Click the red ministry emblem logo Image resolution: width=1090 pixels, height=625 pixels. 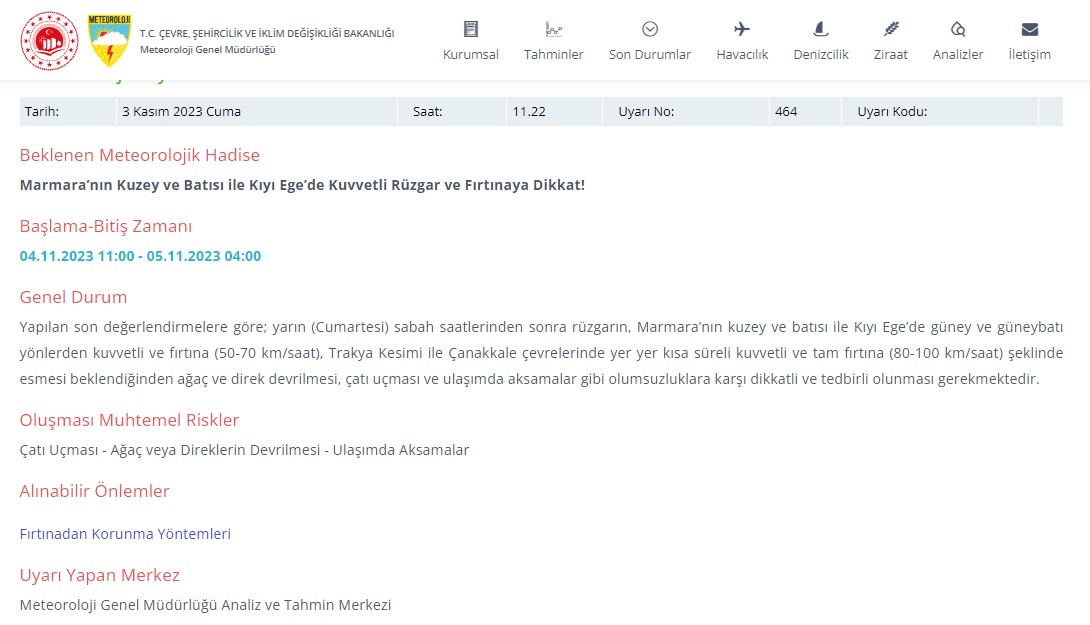pos(49,41)
